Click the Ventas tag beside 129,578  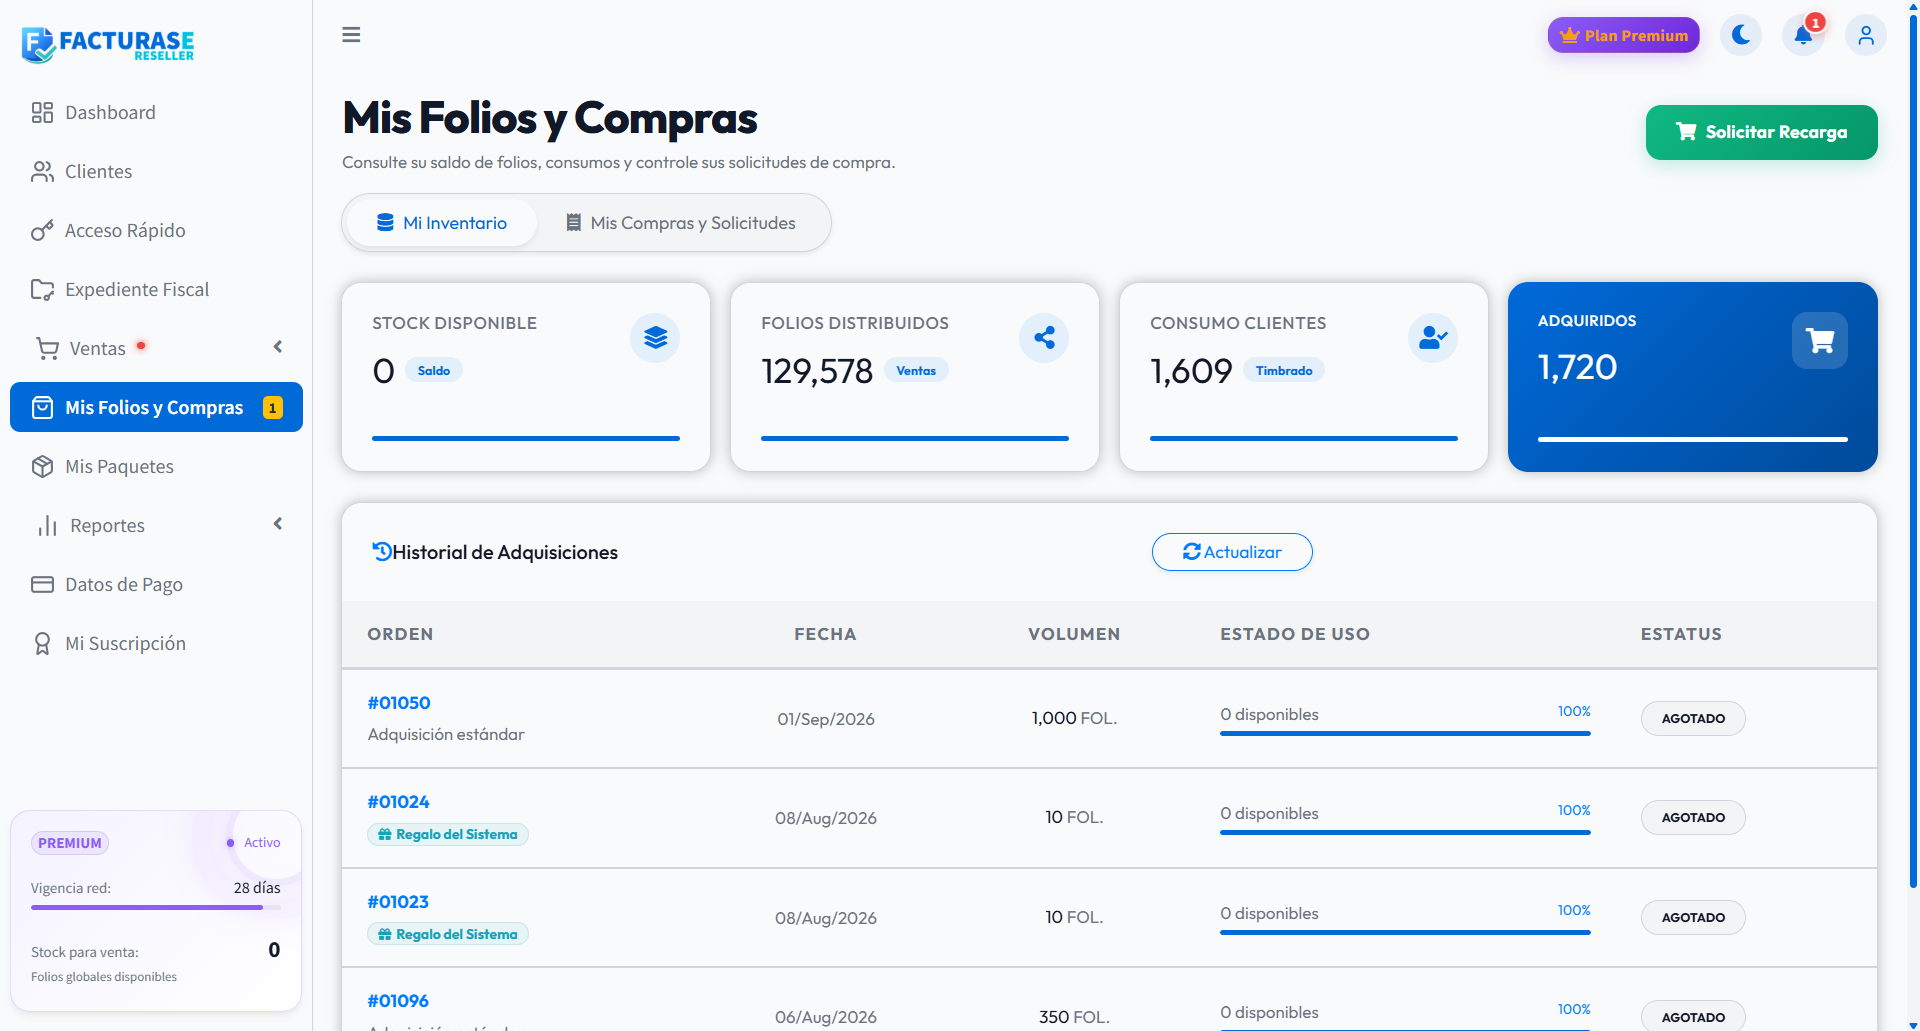click(916, 370)
